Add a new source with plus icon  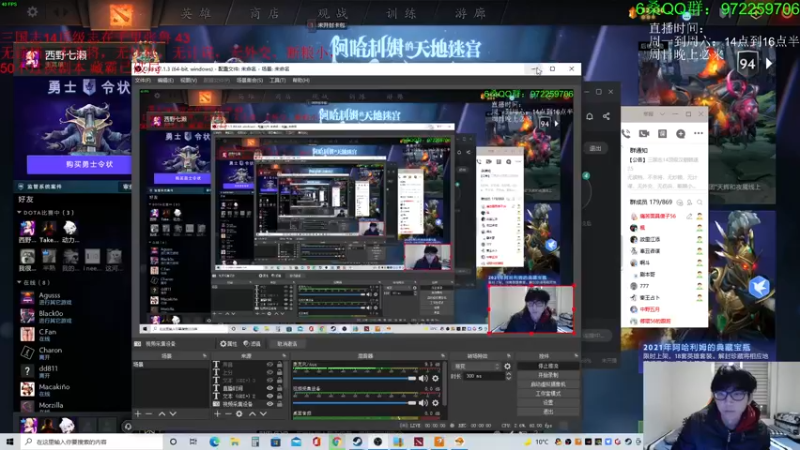pos(217,414)
